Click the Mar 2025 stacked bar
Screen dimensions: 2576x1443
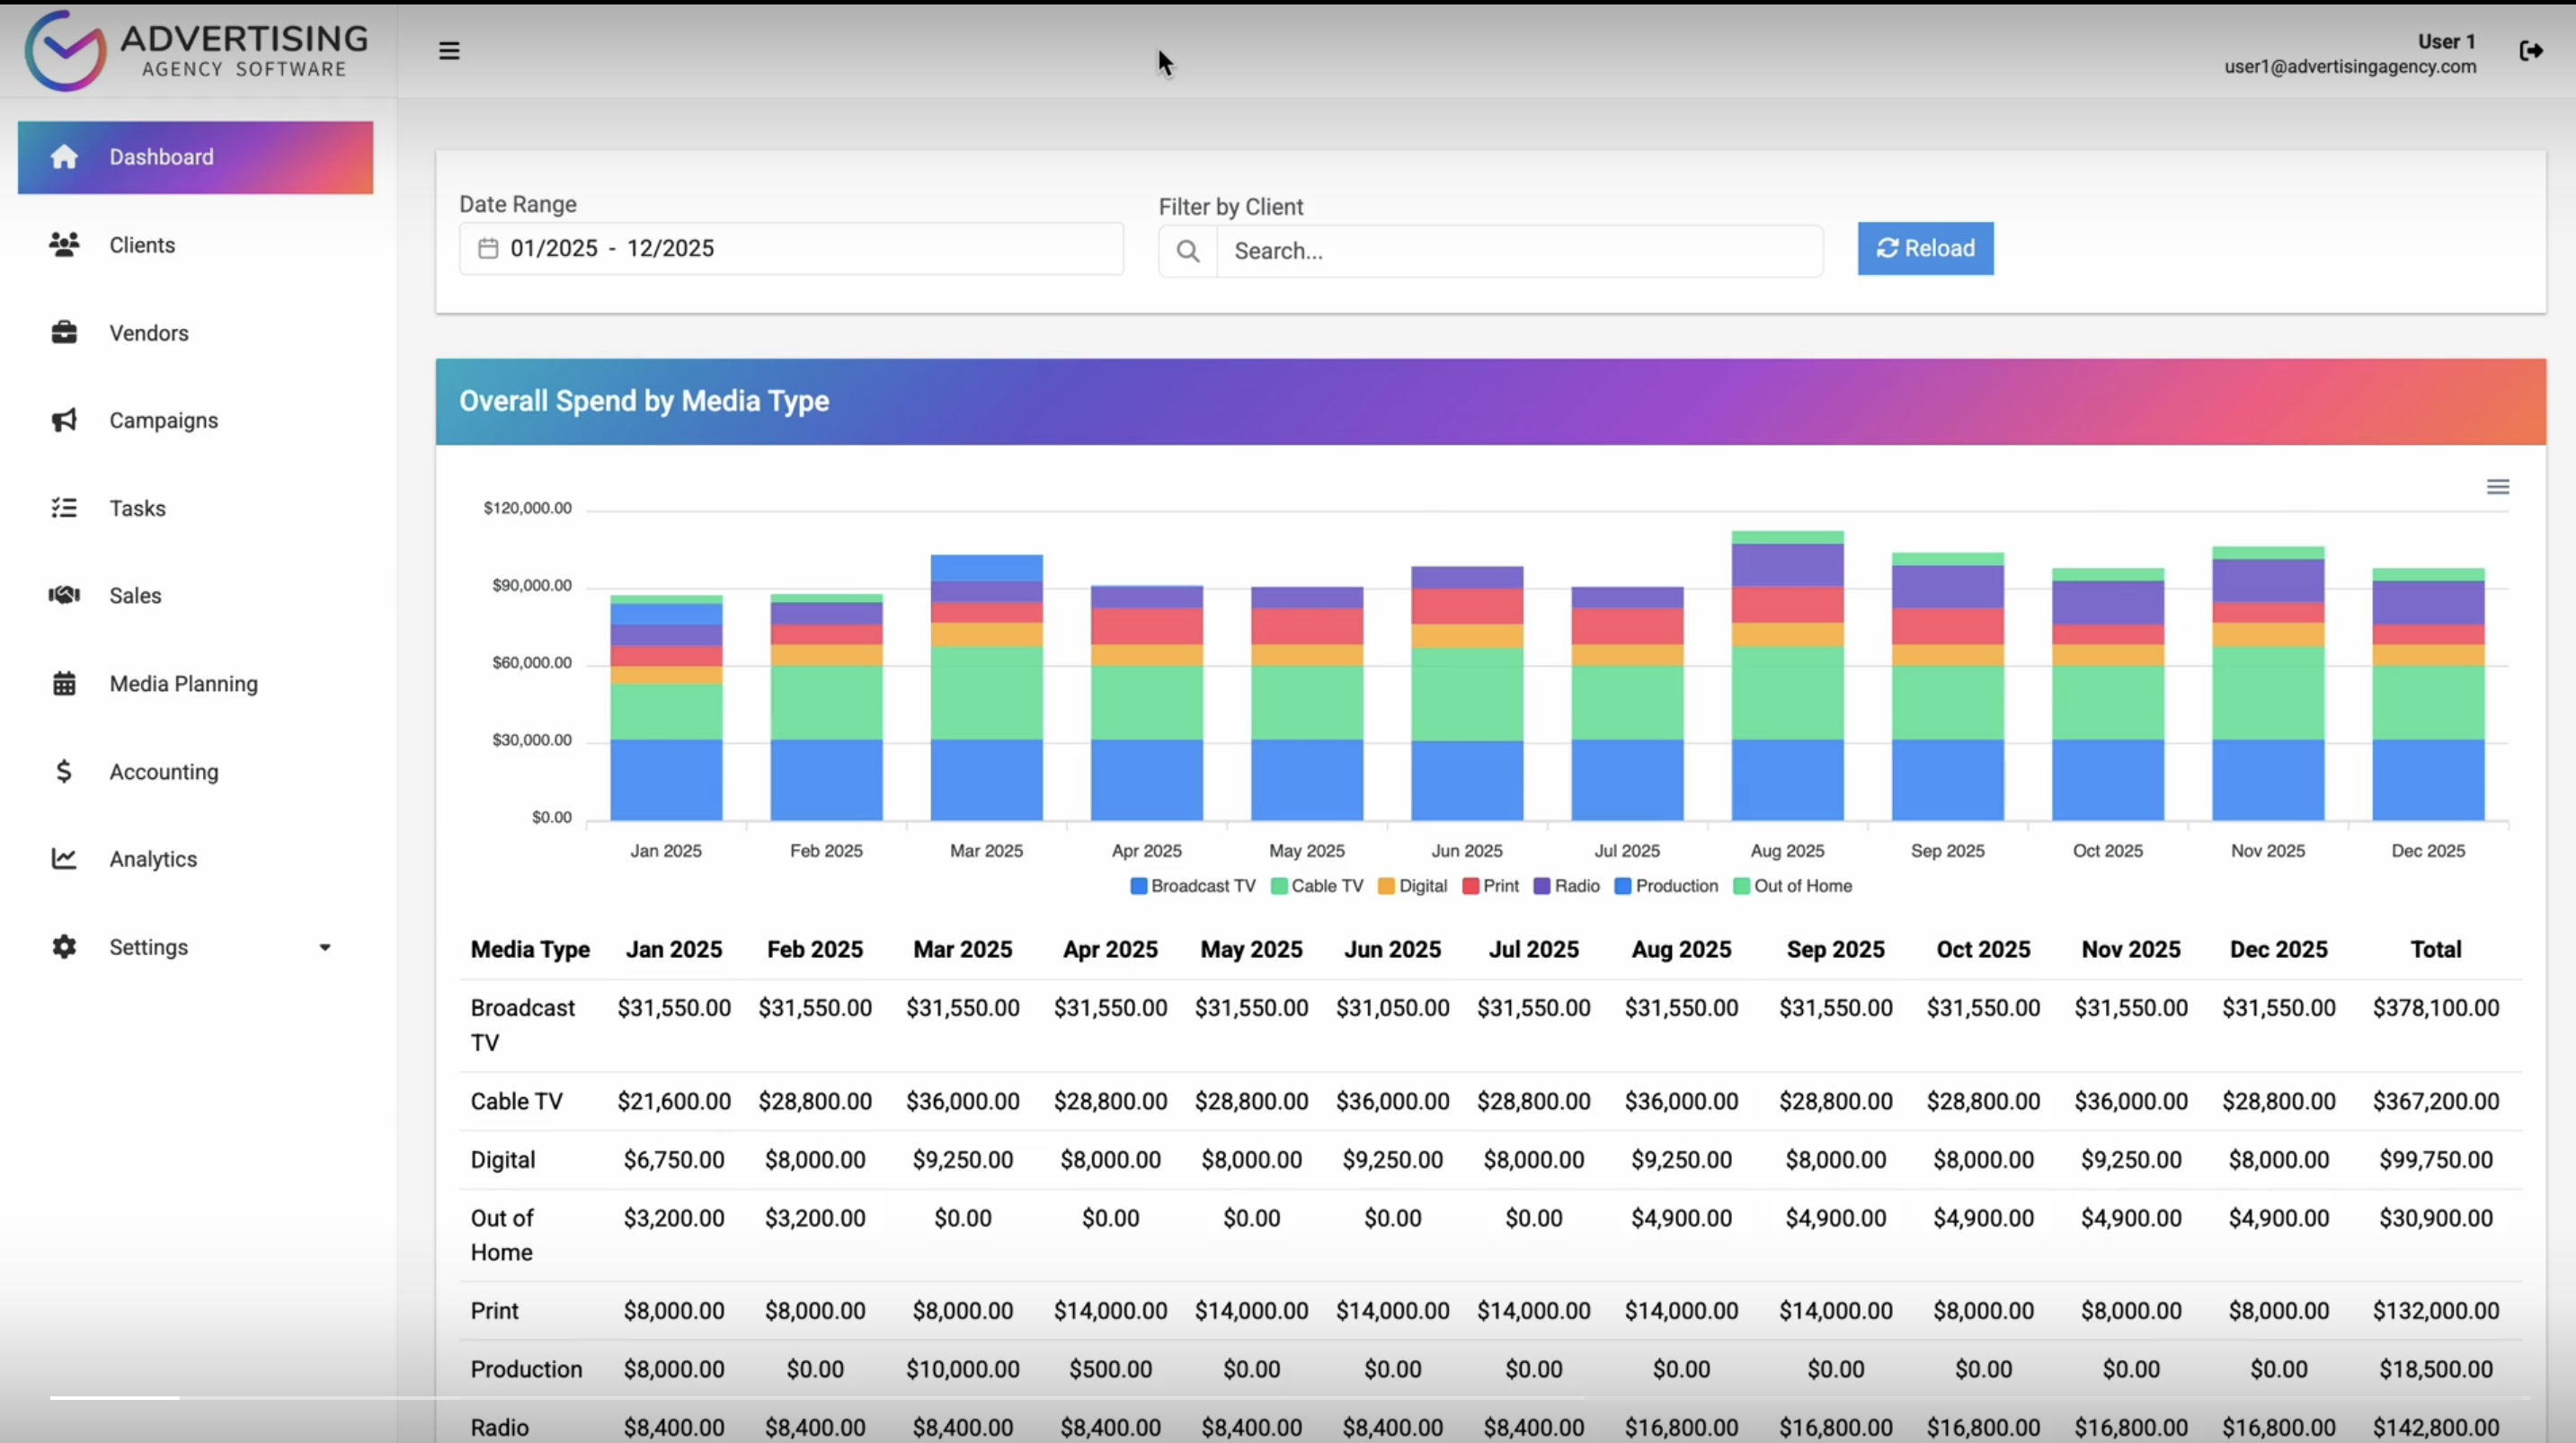pyautogui.click(x=987, y=688)
